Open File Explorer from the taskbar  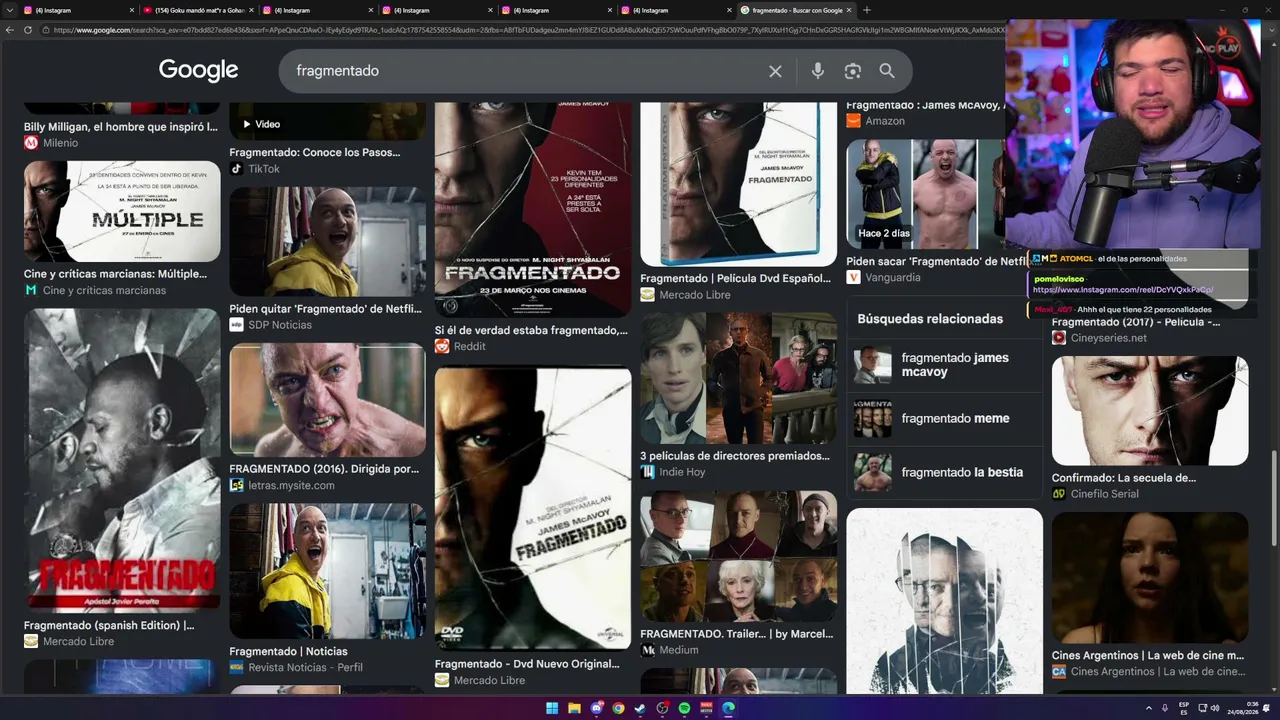pyautogui.click(x=574, y=708)
